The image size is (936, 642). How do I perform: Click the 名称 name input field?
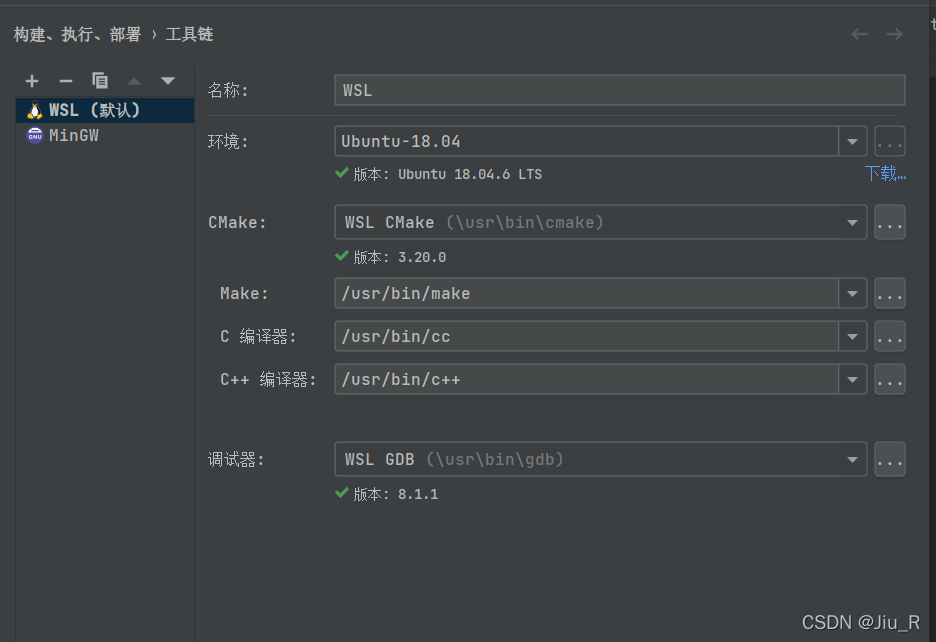[620, 90]
